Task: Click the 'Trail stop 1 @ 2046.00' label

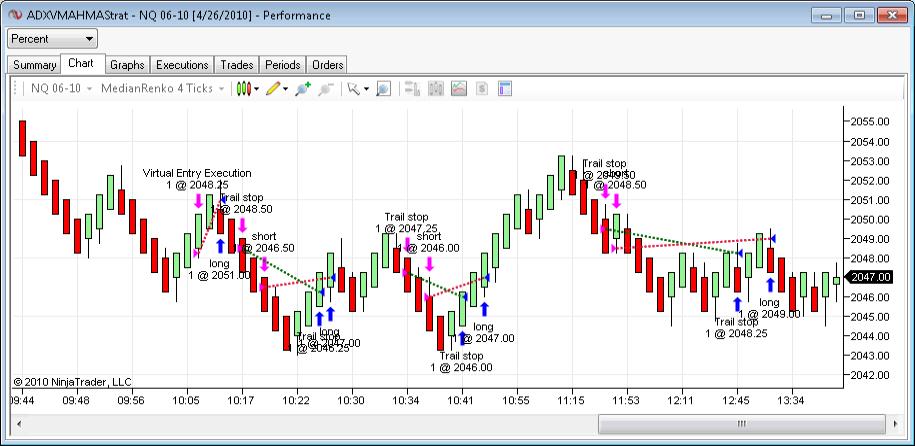Action: 462,361
